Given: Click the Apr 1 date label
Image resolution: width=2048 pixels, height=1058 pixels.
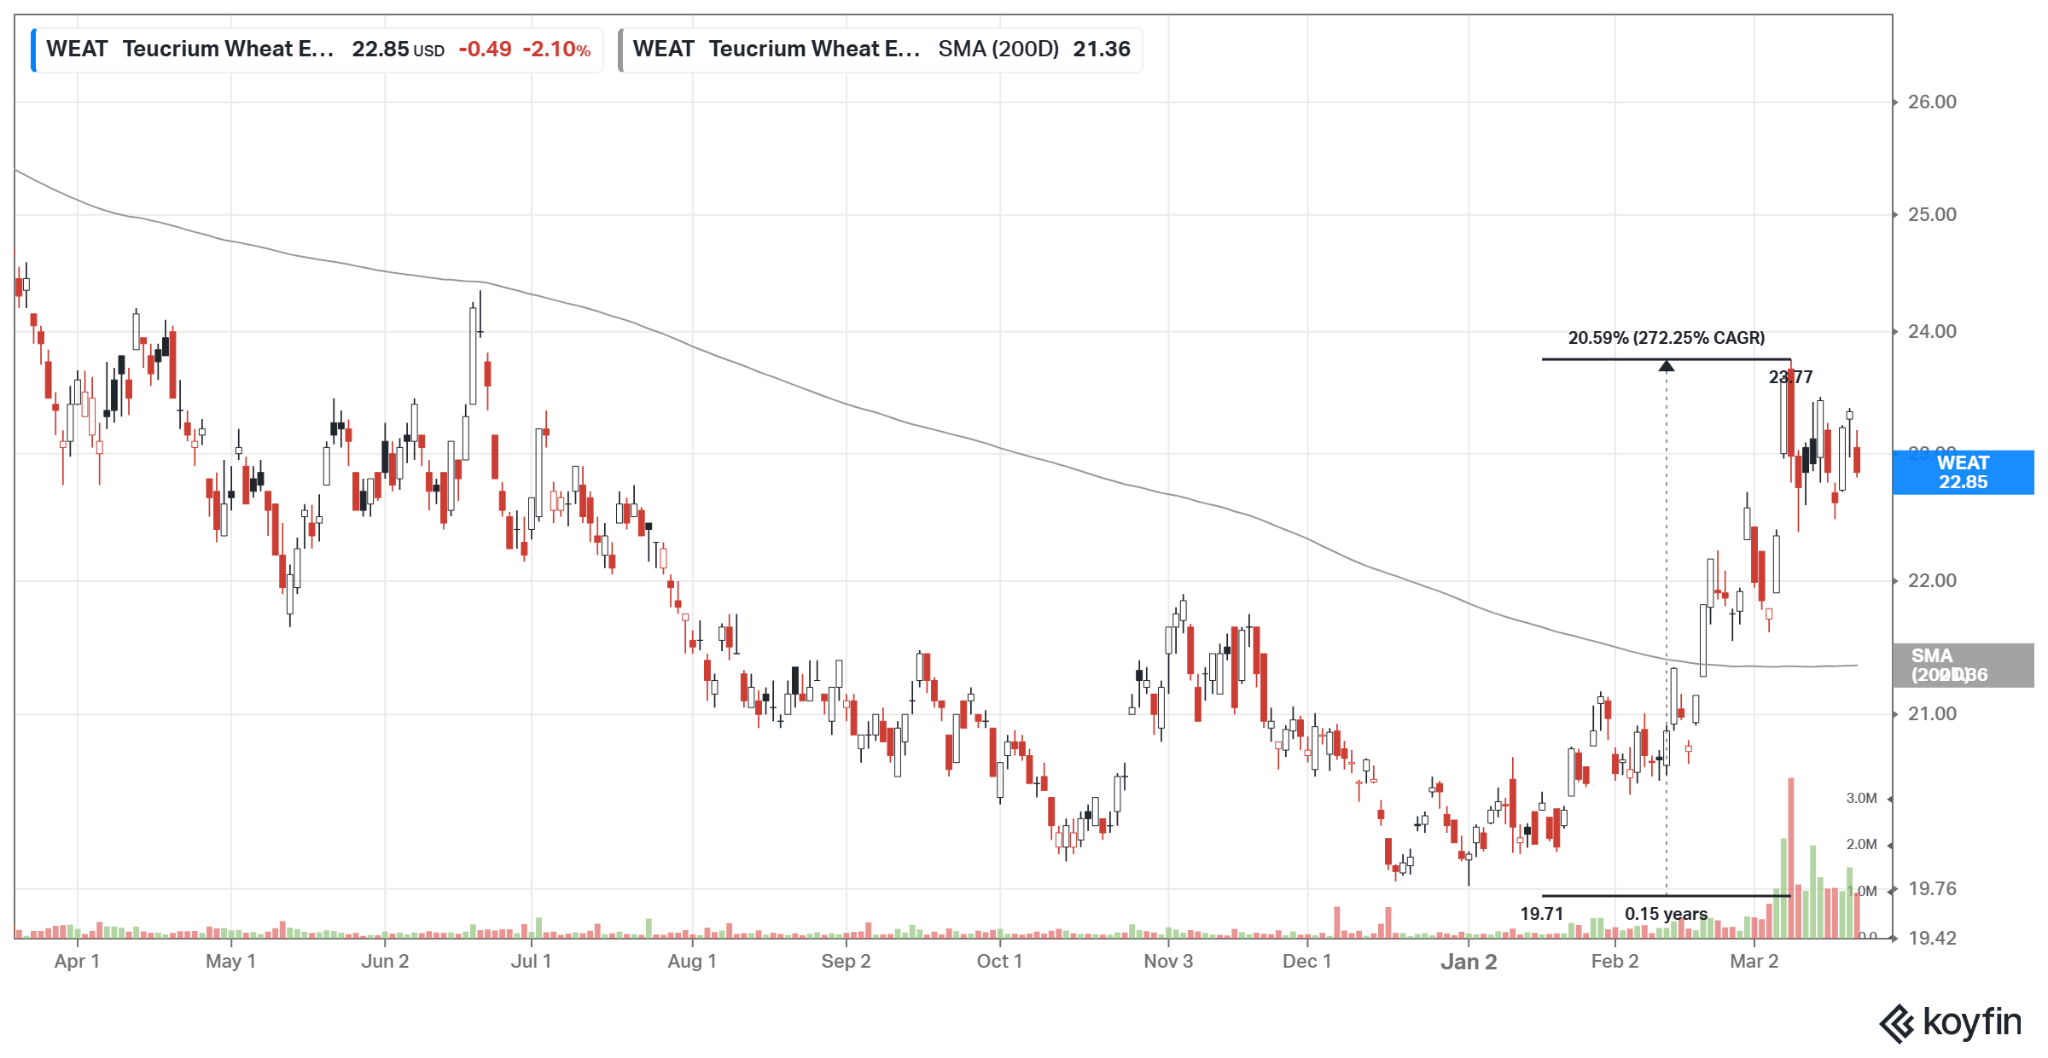Looking at the screenshot, I should click(x=77, y=961).
